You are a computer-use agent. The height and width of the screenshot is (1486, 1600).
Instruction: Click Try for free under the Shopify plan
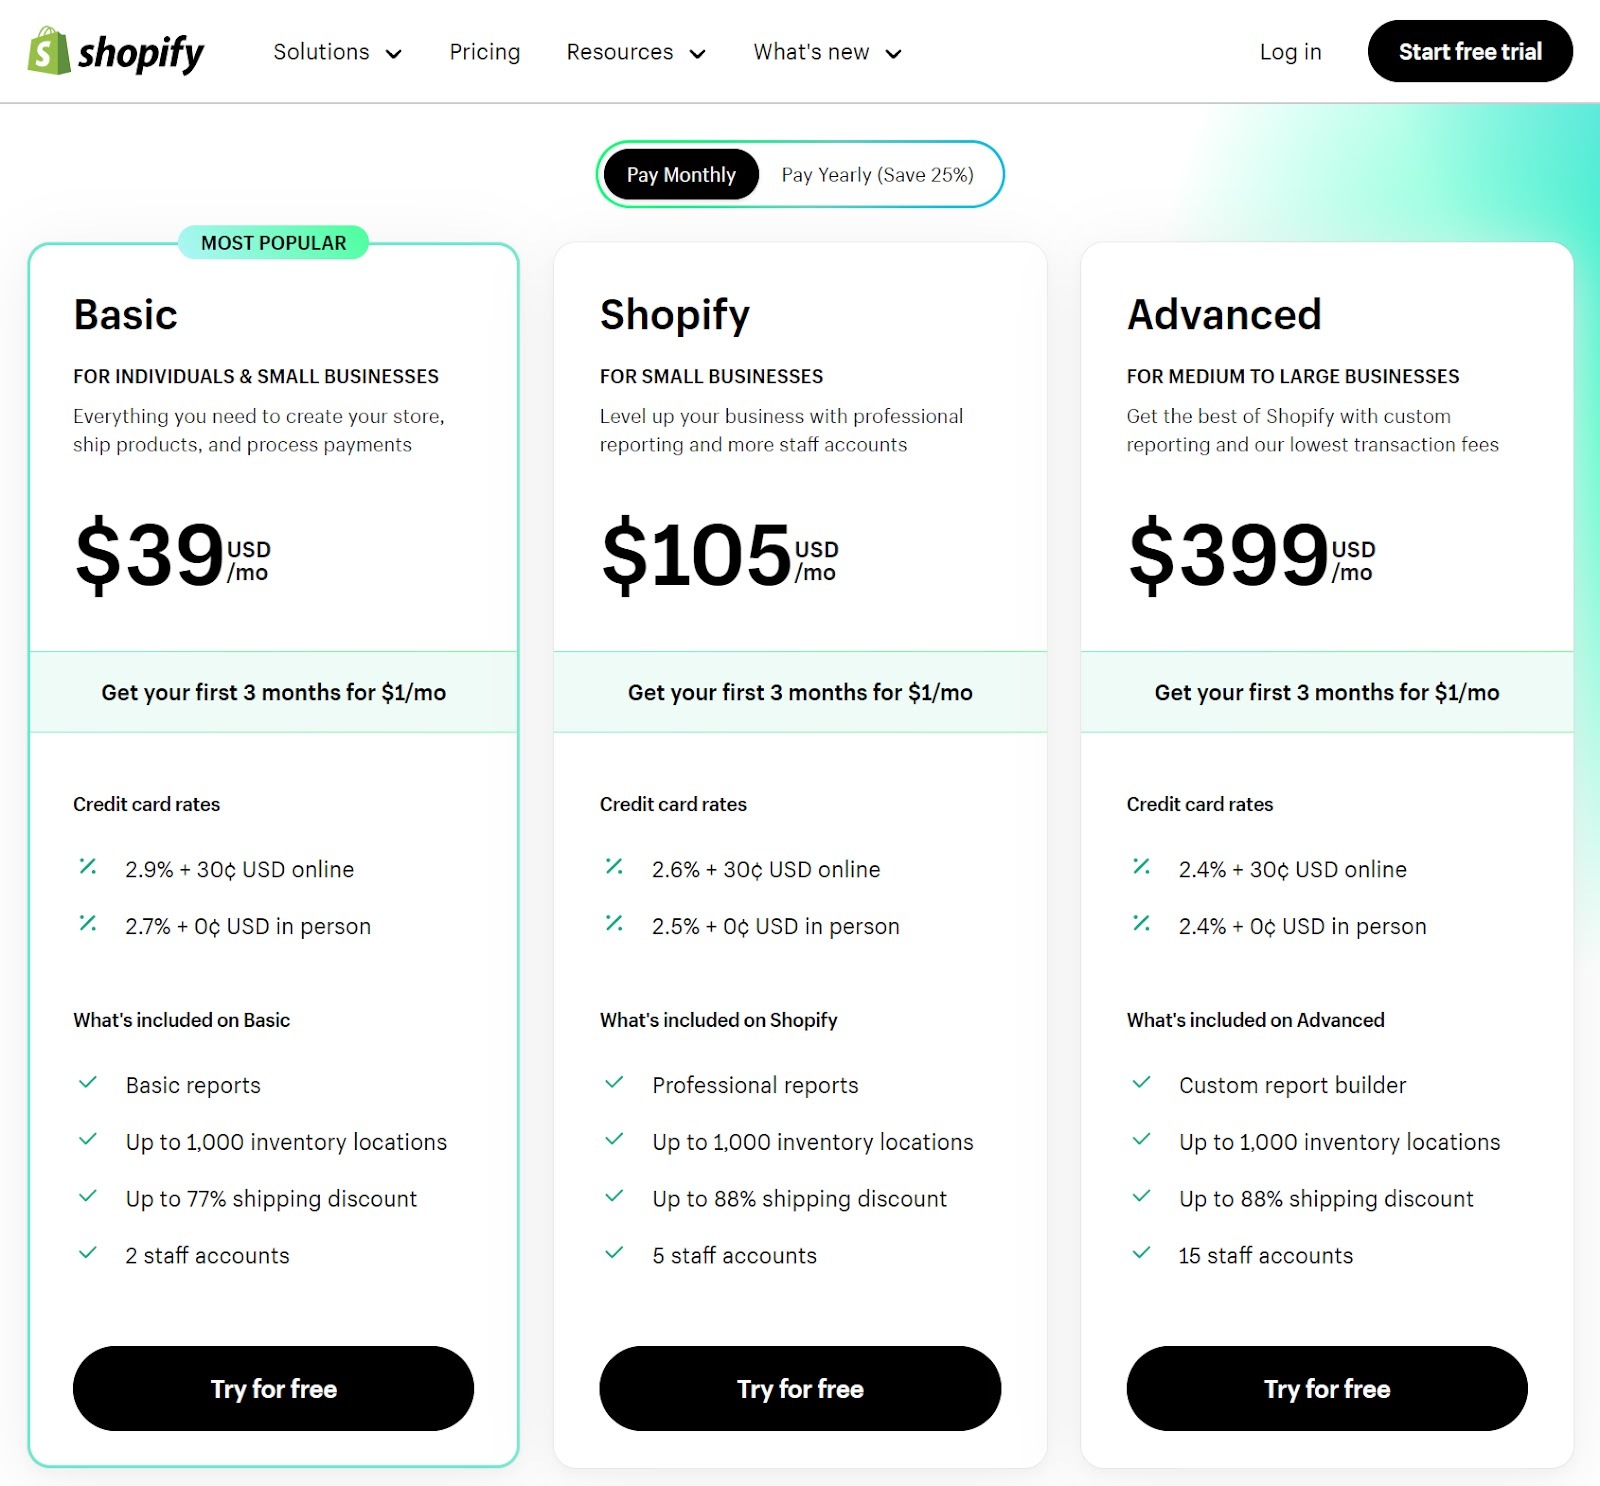tap(799, 1388)
